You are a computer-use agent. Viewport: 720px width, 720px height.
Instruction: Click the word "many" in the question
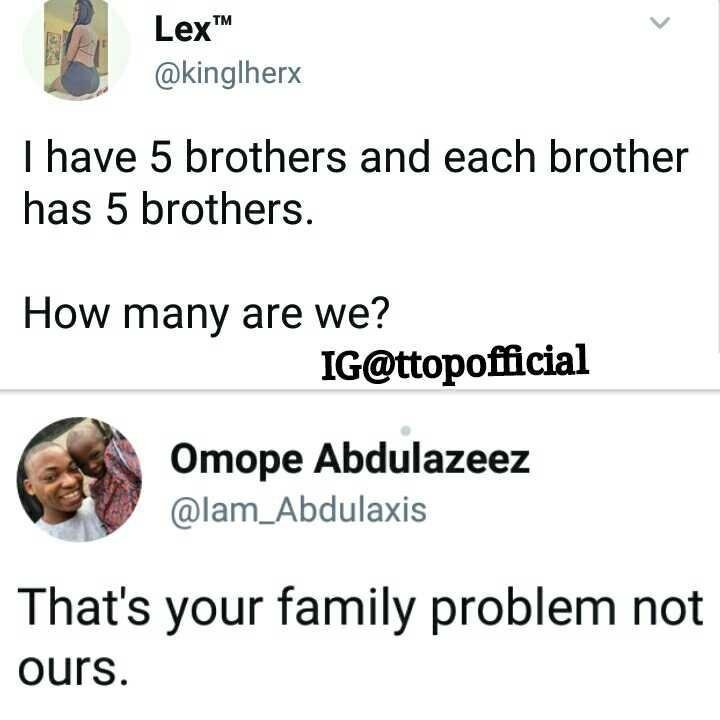pos(176,316)
